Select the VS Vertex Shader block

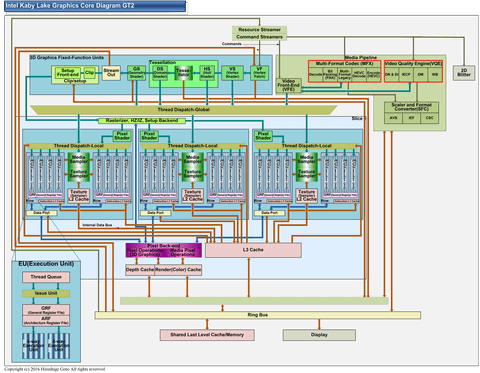232,73
